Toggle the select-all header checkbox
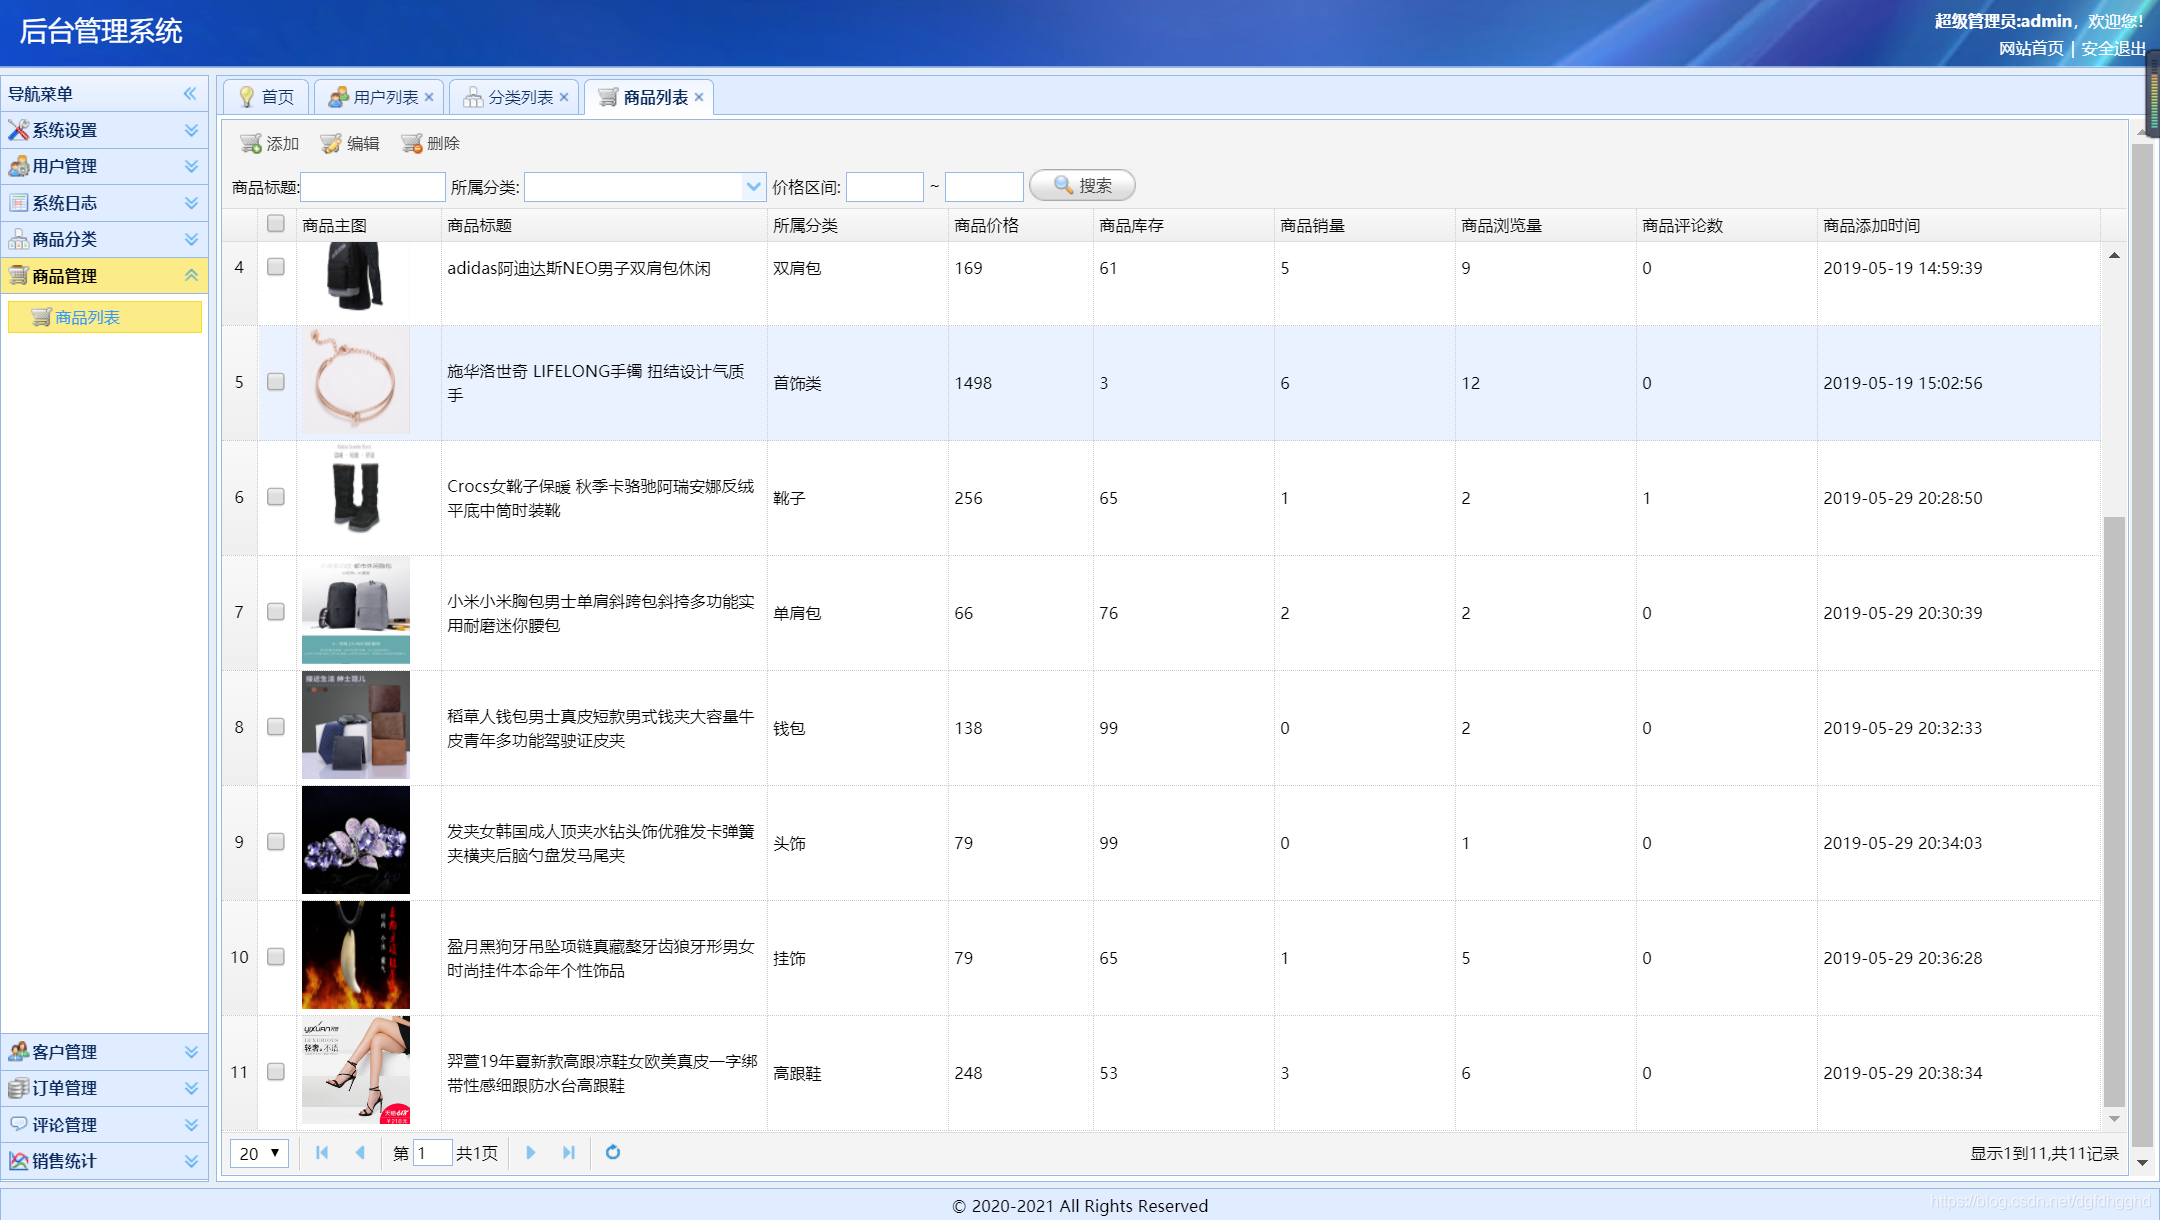Image resolution: width=2160 pixels, height=1220 pixels. tap(276, 224)
